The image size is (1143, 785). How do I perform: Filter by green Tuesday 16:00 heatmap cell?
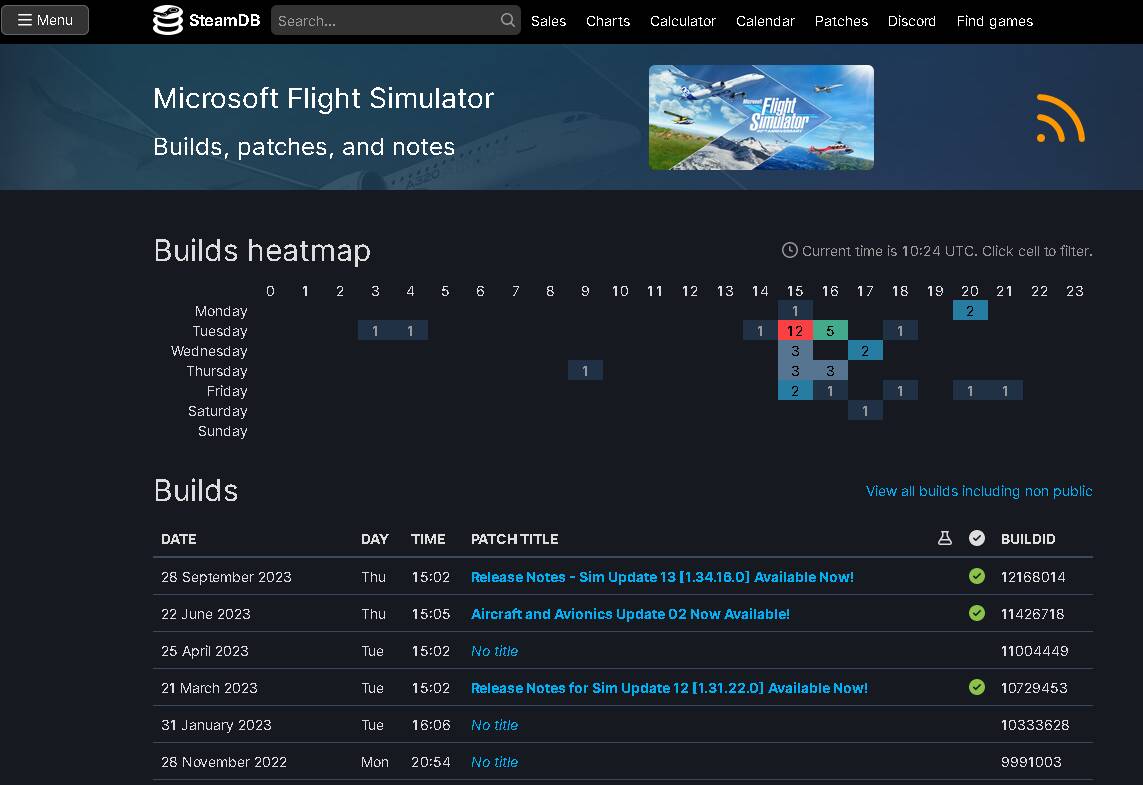pyautogui.click(x=830, y=331)
